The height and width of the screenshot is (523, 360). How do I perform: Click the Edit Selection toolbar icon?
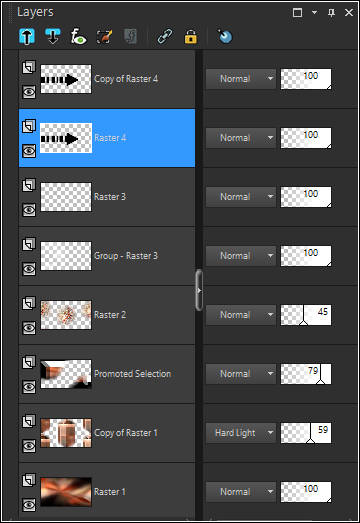[104, 36]
